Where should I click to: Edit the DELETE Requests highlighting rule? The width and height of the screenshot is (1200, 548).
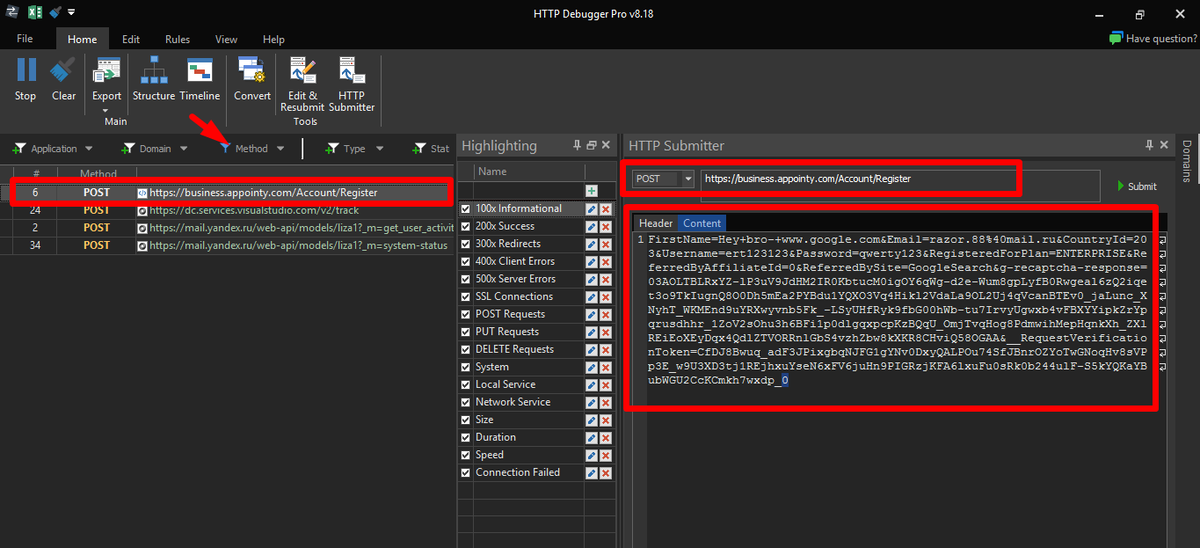click(x=592, y=349)
